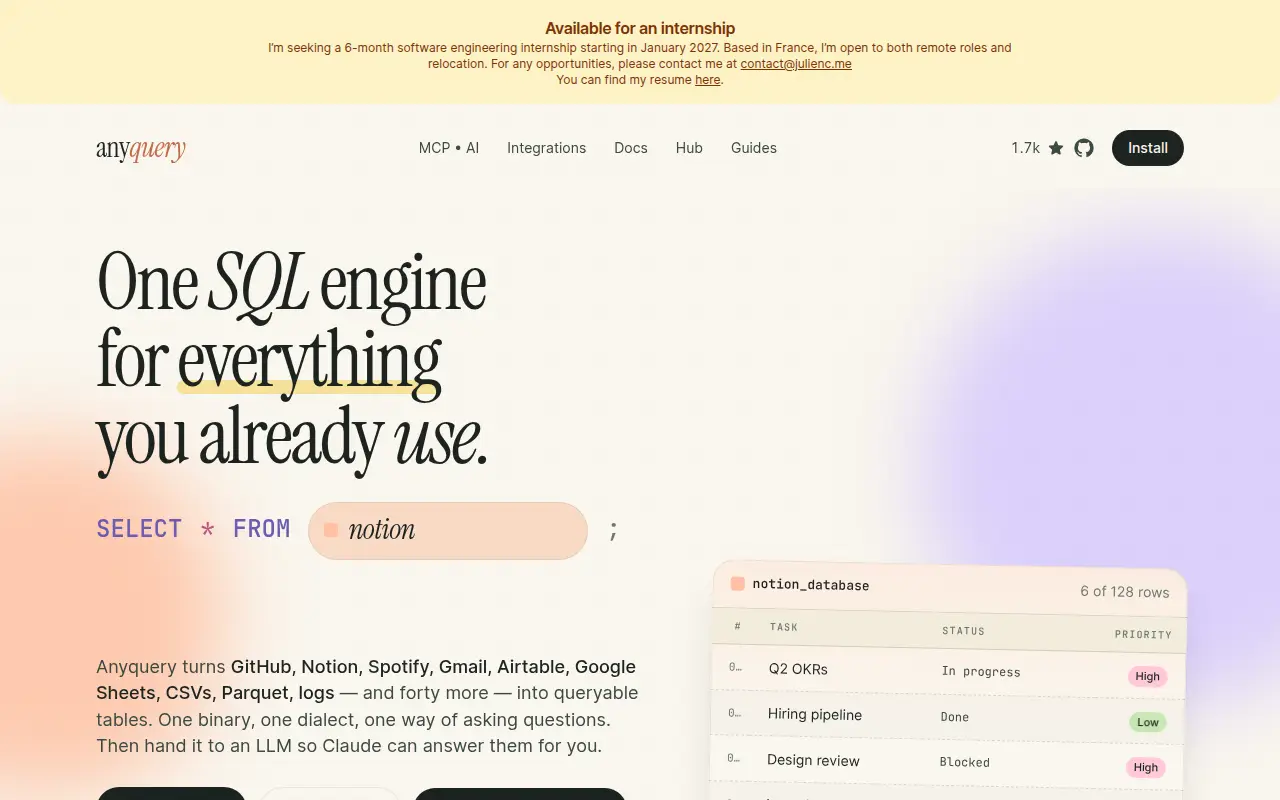
Task: Click the "Blocked" status cell
Action: [x=965, y=762]
